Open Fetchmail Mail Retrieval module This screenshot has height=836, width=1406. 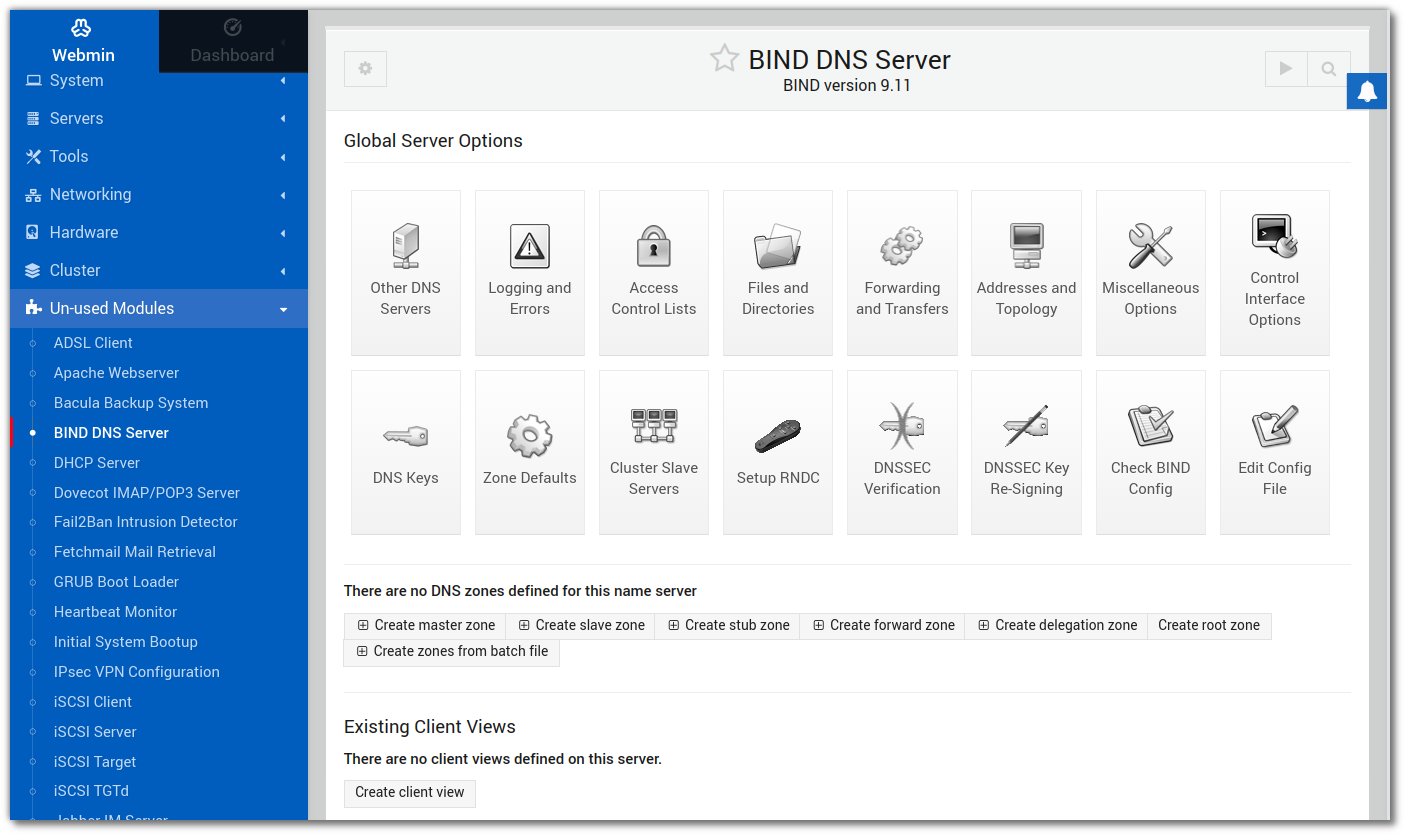pyautogui.click(x=135, y=552)
